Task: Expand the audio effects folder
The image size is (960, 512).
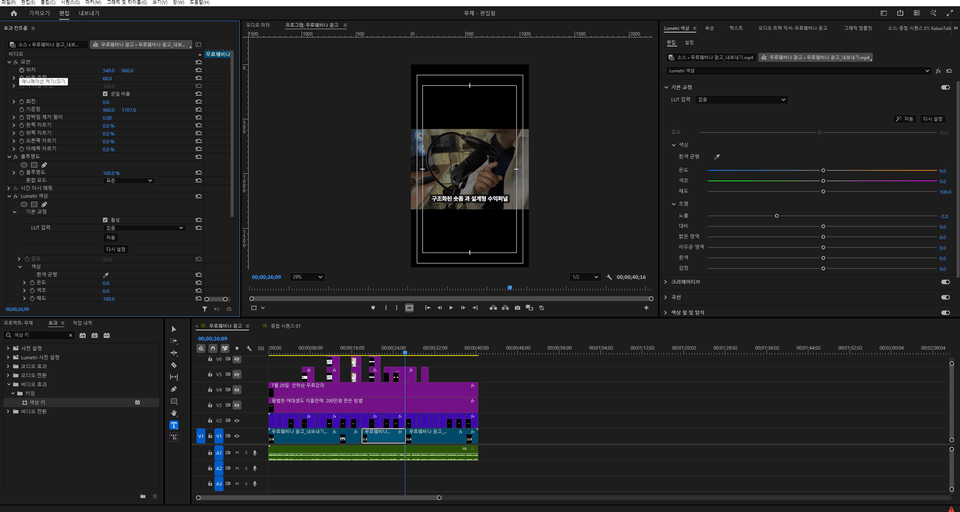Action: 9,366
